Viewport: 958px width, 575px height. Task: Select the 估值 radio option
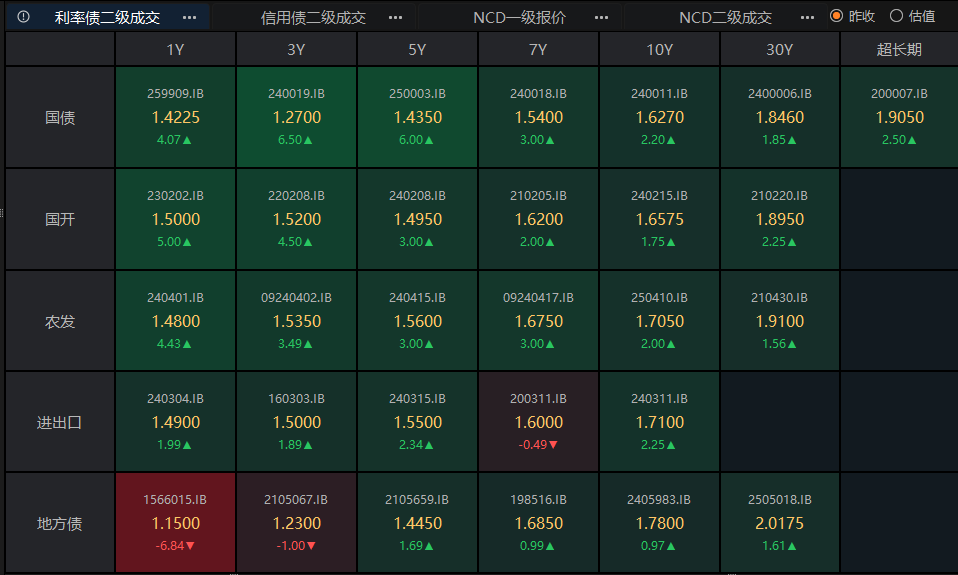coord(912,16)
